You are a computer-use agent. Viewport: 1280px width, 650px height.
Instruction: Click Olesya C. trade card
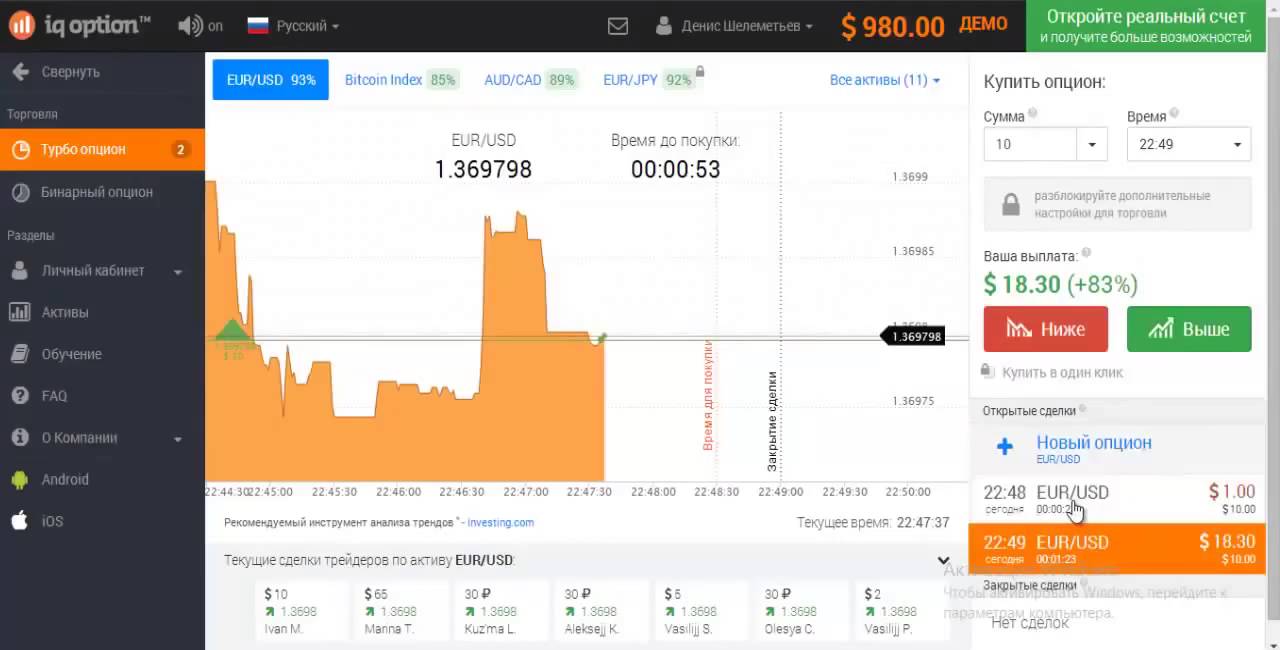802,611
